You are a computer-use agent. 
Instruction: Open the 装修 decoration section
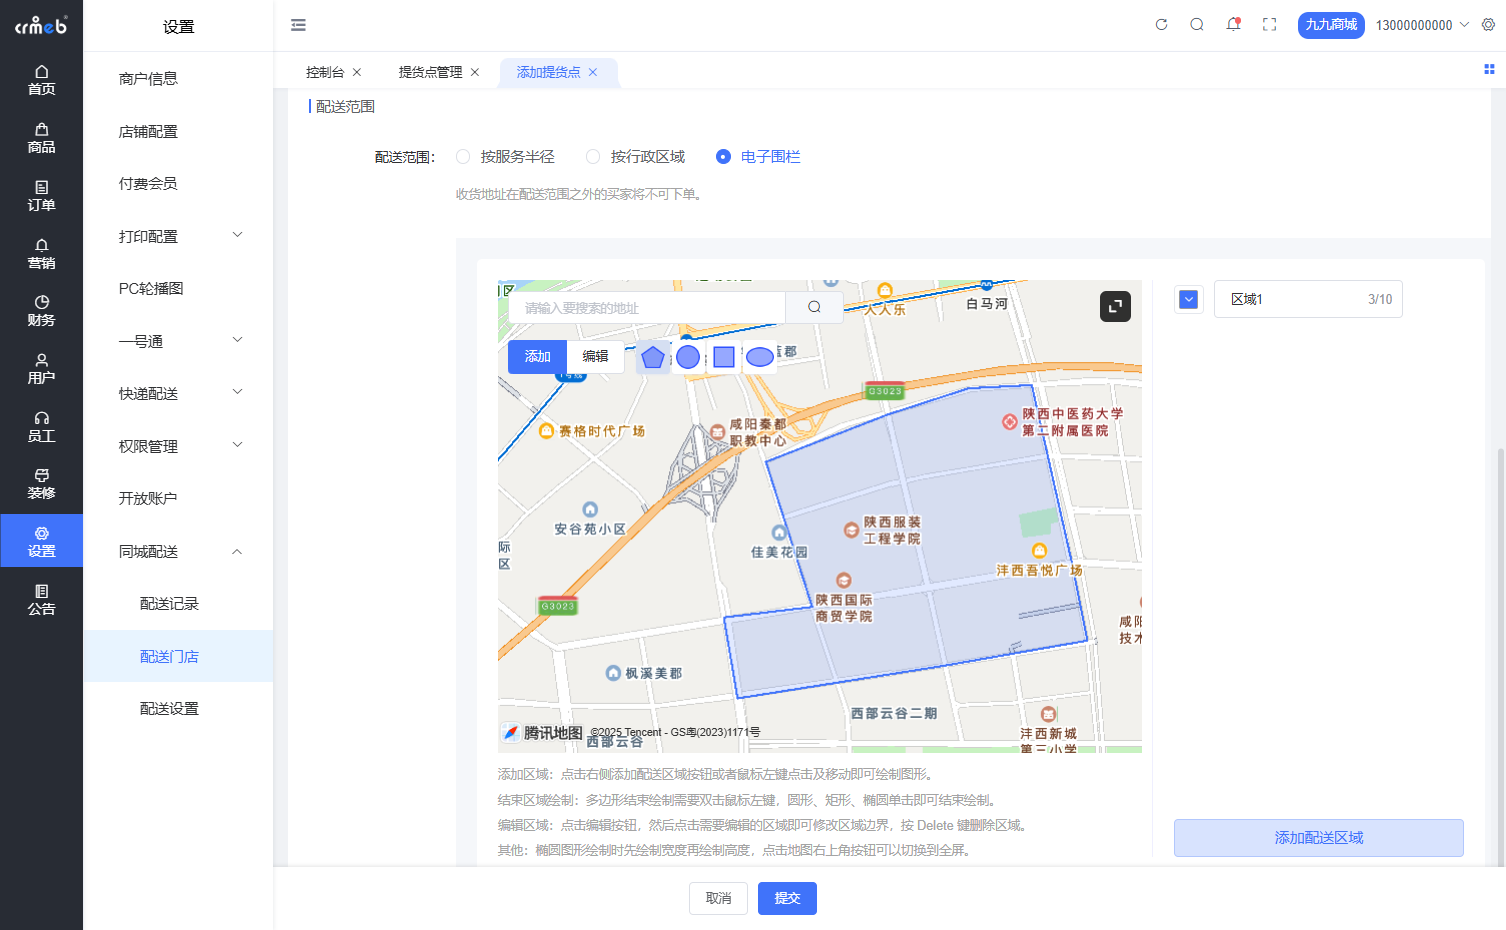(x=41, y=484)
